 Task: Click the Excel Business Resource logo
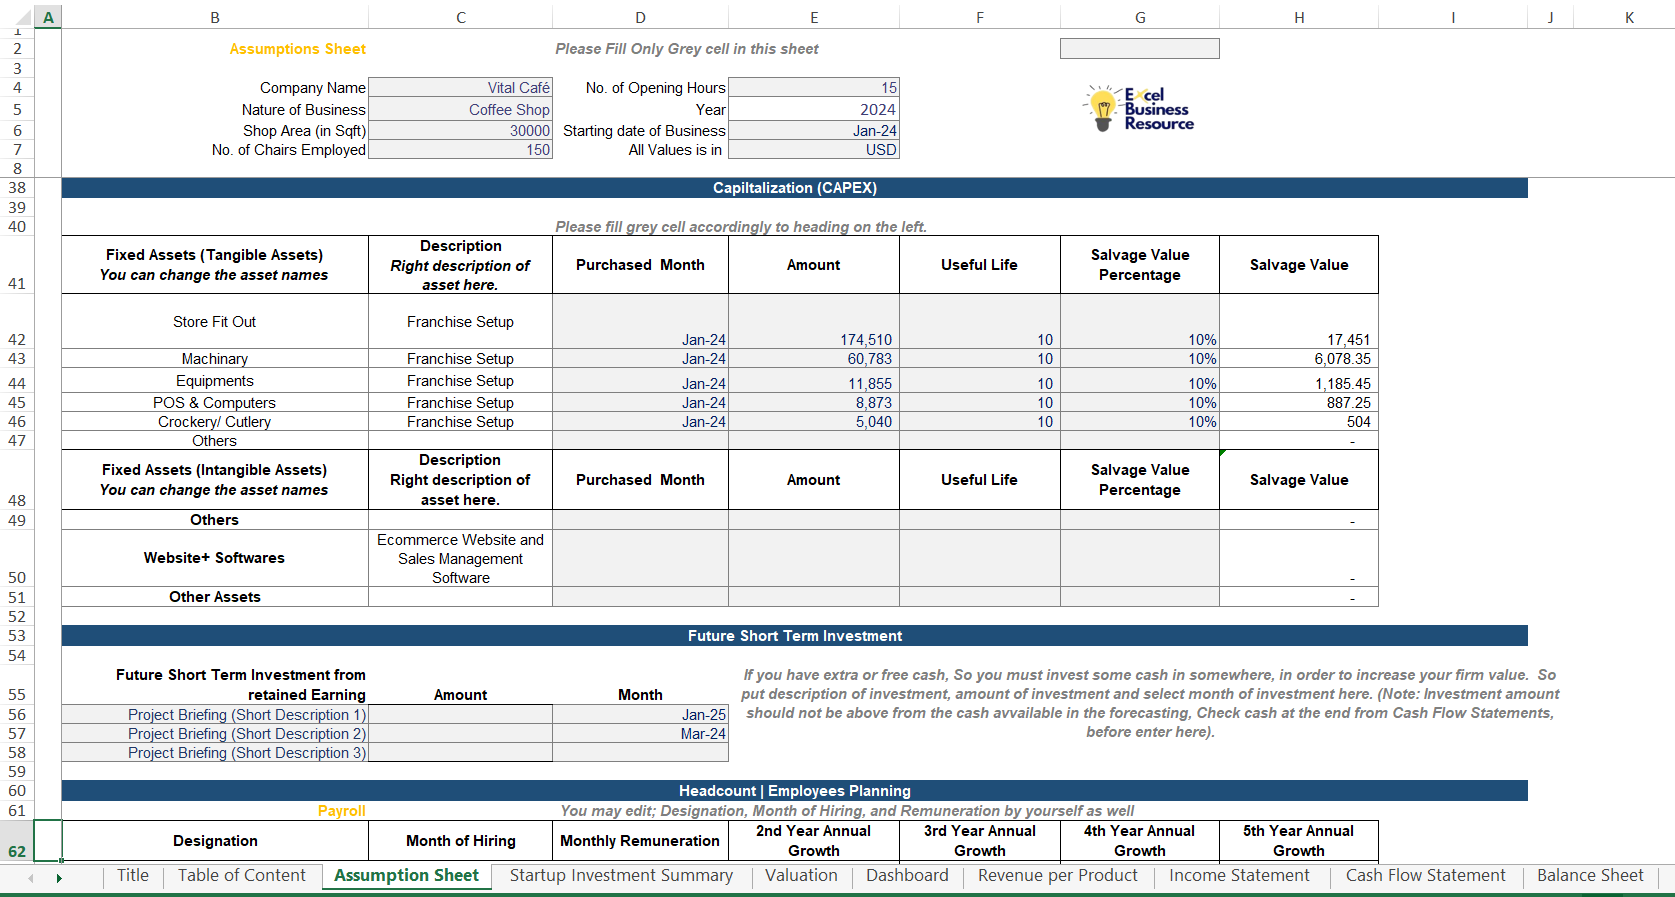(1139, 108)
